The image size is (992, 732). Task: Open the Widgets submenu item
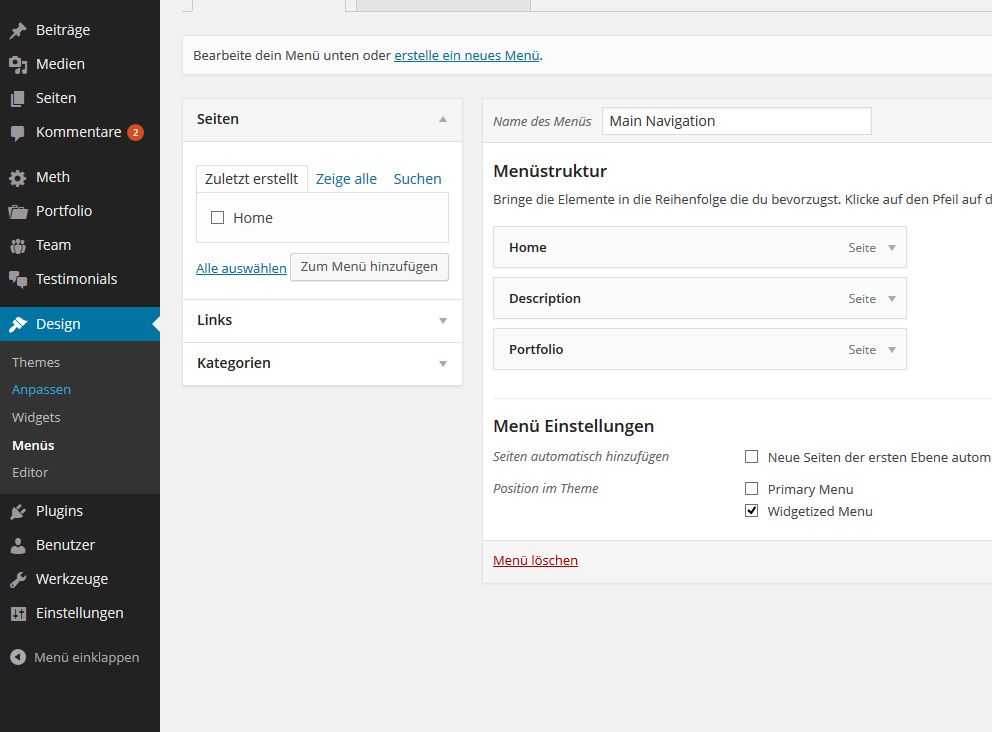36,417
